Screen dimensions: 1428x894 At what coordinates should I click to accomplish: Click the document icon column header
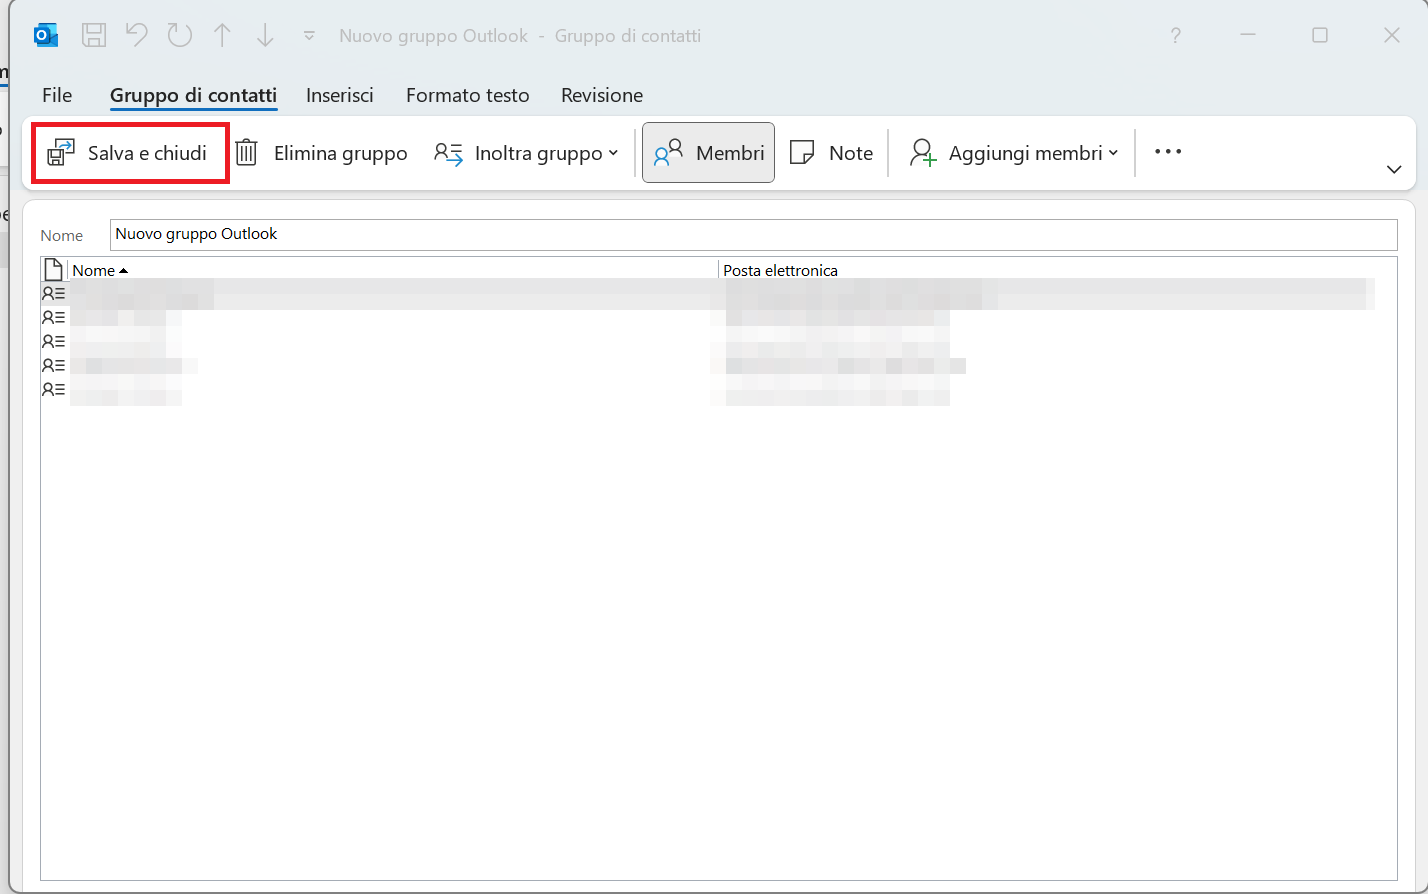coord(54,270)
